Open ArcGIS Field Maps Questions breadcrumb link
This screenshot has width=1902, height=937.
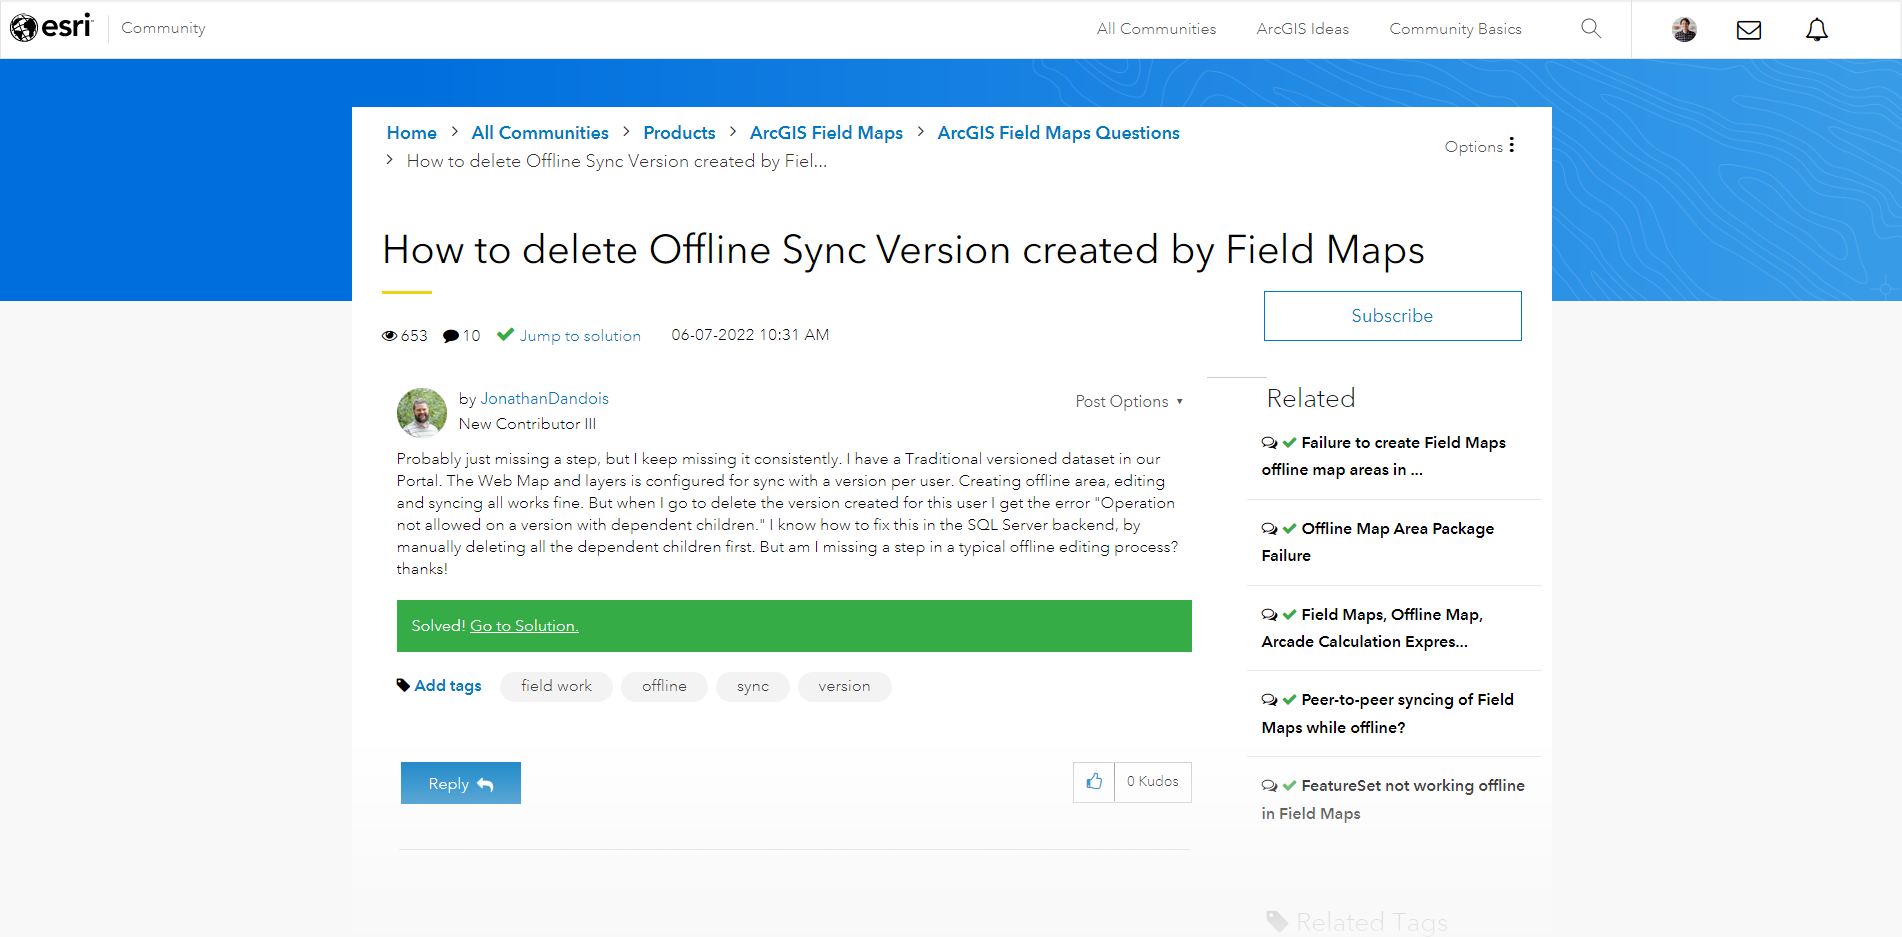[1058, 133]
